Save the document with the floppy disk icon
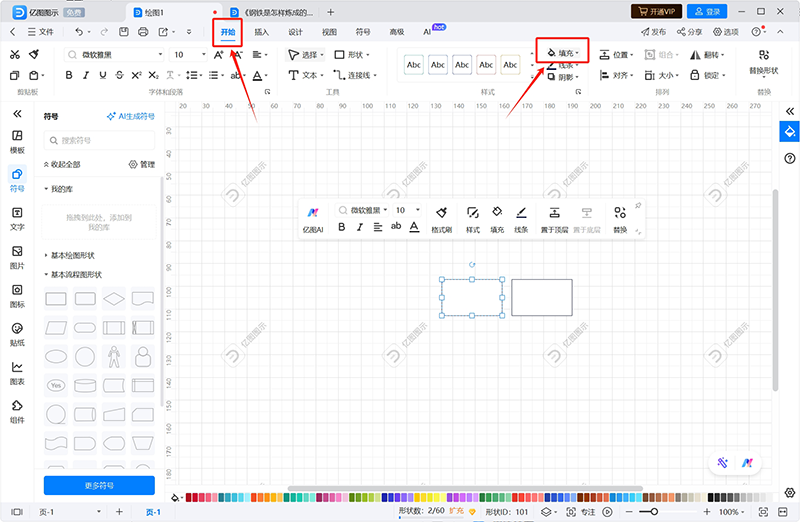This screenshot has height=522, width=800. coord(123,32)
